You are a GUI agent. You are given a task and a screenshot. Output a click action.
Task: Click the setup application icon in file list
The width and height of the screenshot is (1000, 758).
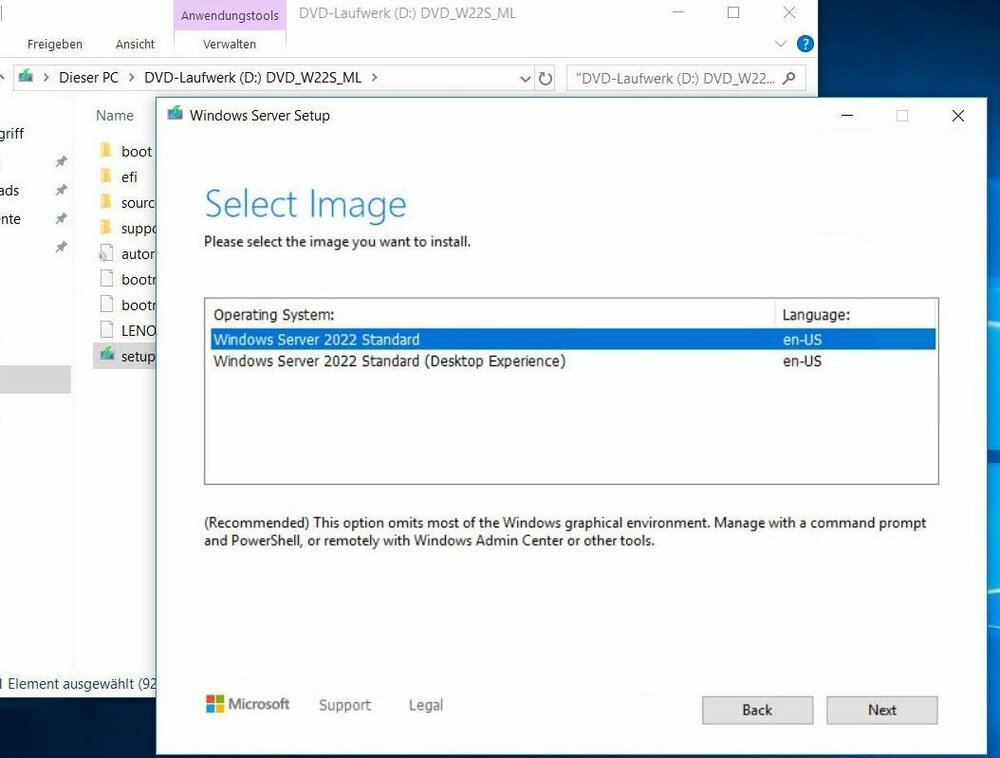pyautogui.click(x=107, y=355)
